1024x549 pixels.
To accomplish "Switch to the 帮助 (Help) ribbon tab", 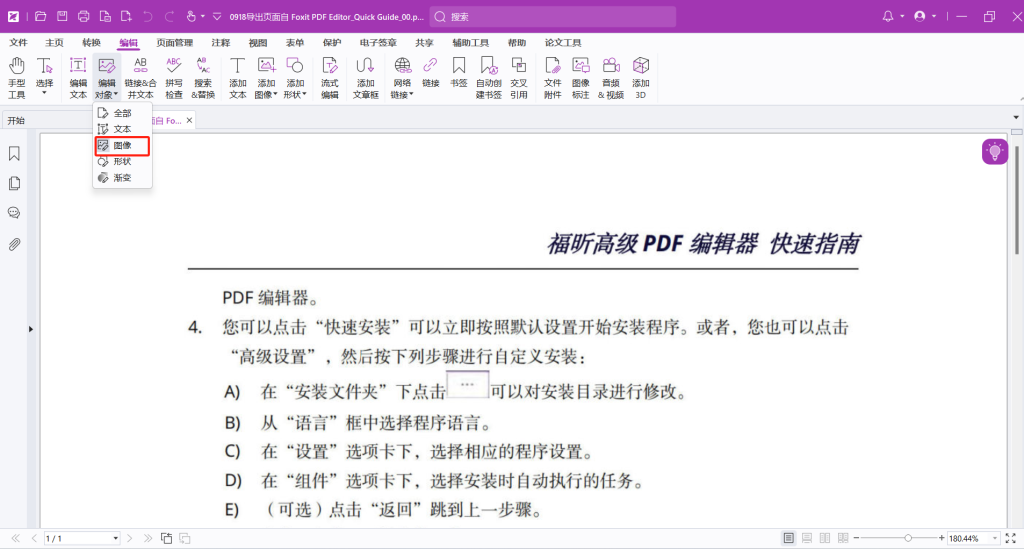I will tap(517, 42).
